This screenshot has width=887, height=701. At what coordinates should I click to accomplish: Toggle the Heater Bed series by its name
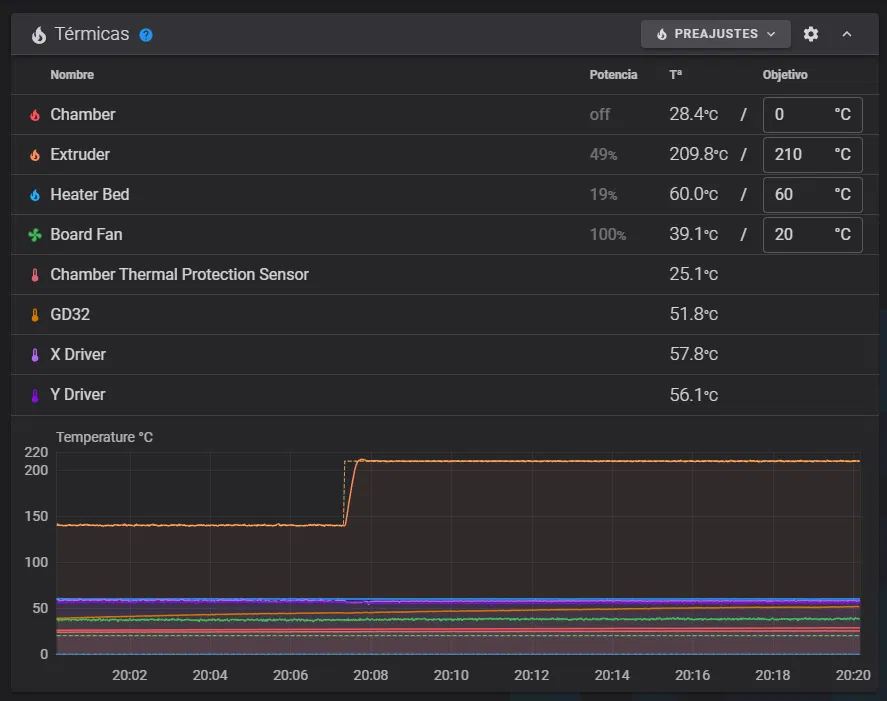click(90, 195)
